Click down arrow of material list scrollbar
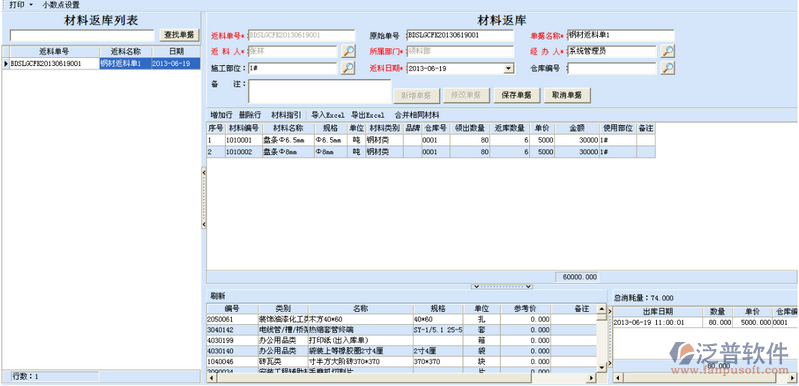 click(x=602, y=367)
